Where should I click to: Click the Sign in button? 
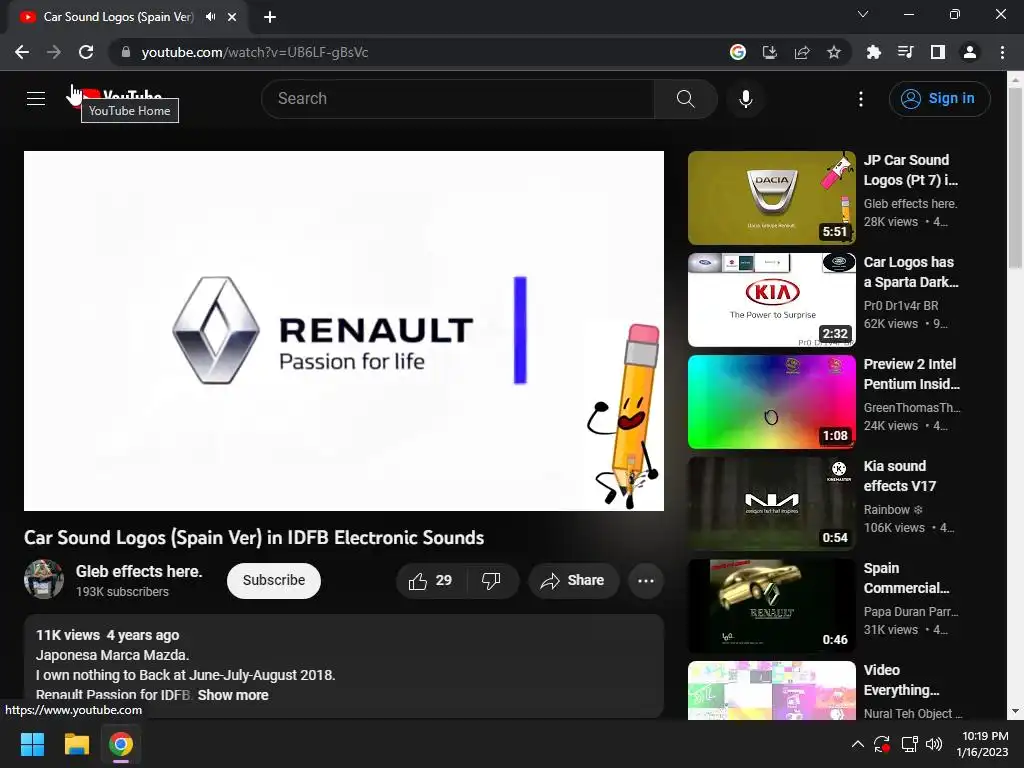[939, 99]
